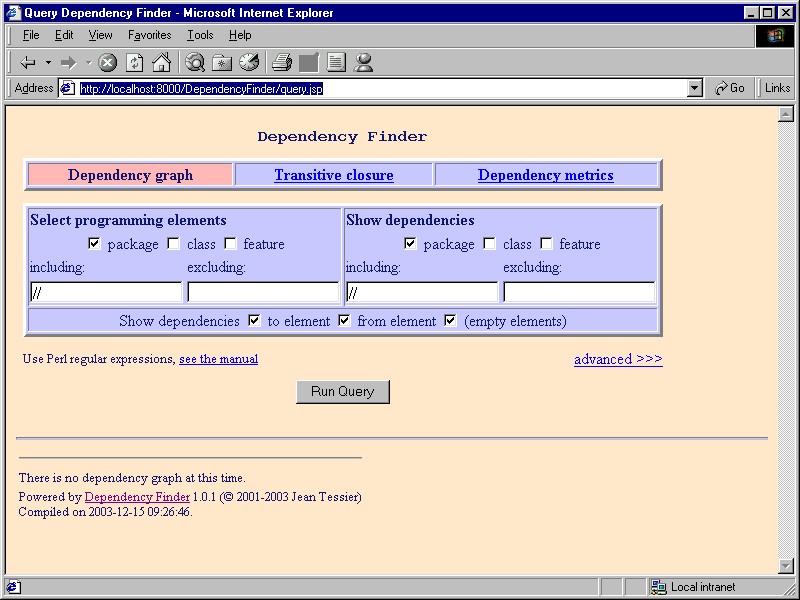Open the Back button history dropdown arrow
The width and height of the screenshot is (800, 600).
48,62
